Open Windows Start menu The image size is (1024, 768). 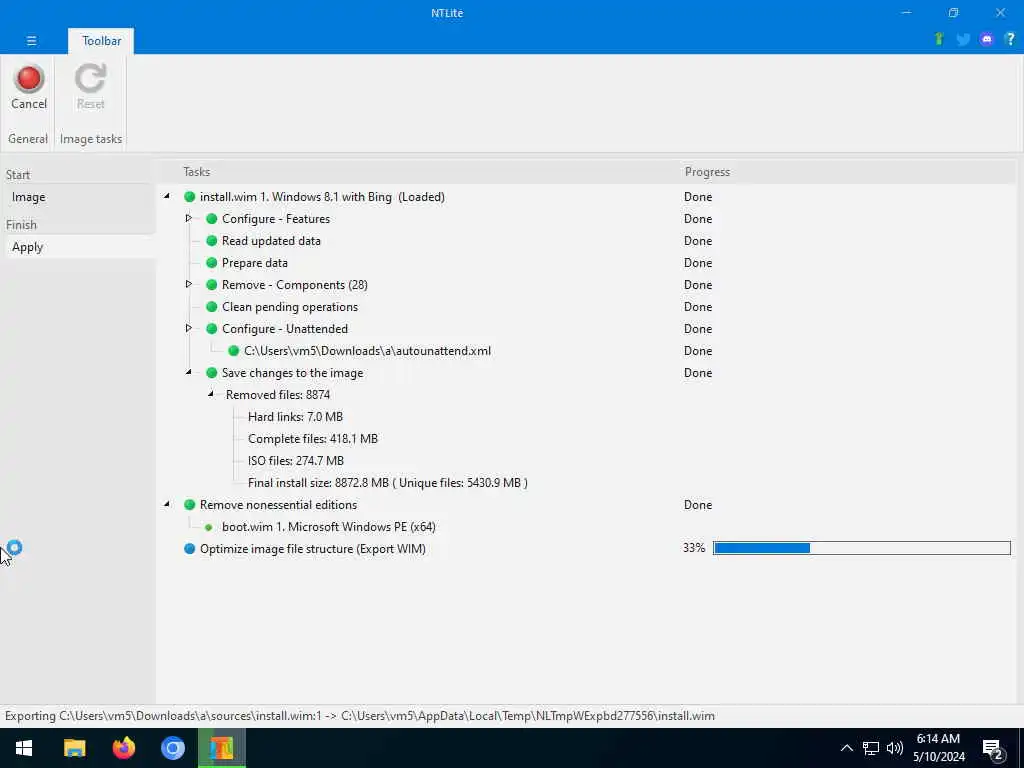[24, 748]
